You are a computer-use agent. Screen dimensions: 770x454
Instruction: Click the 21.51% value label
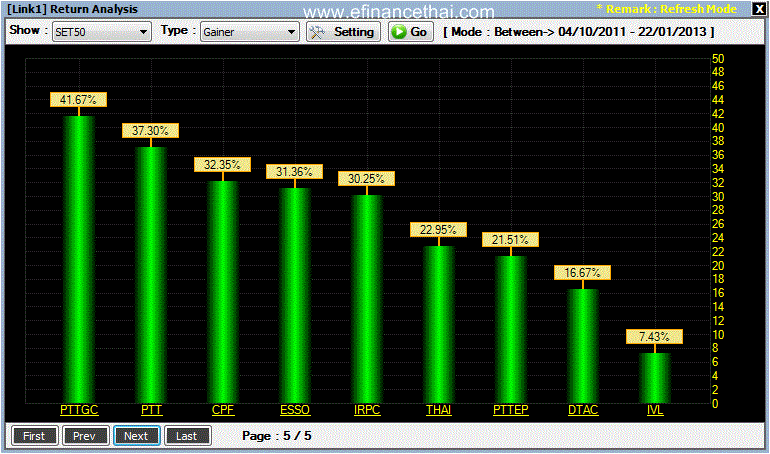point(510,240)
